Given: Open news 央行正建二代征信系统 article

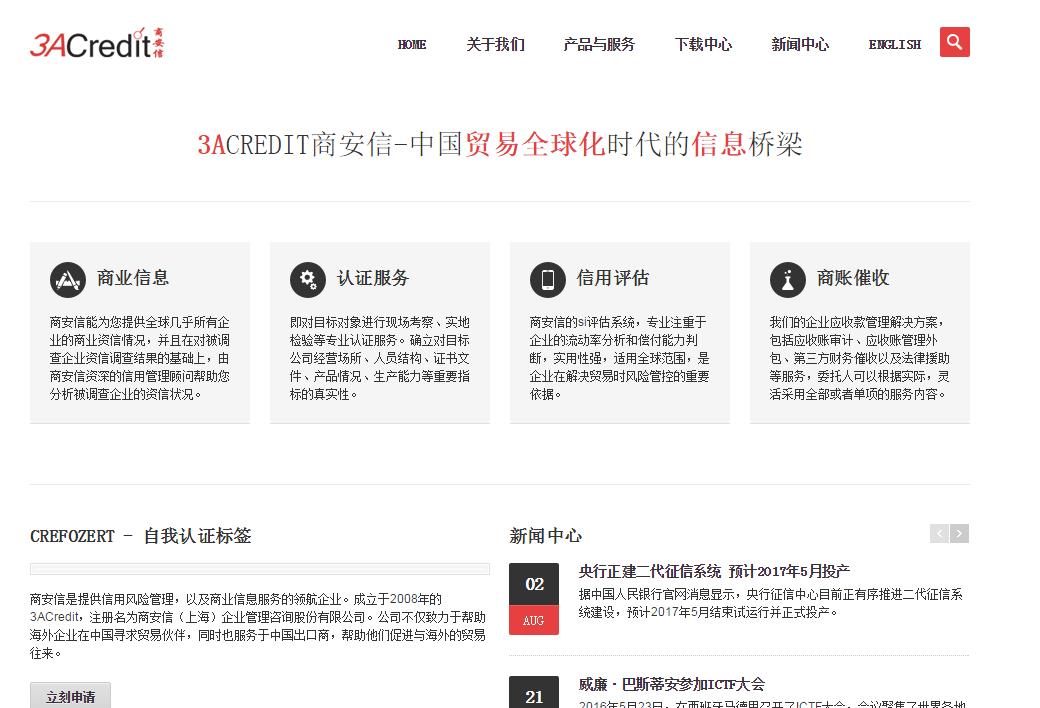Looking at the screenshot, I should 714,571.
